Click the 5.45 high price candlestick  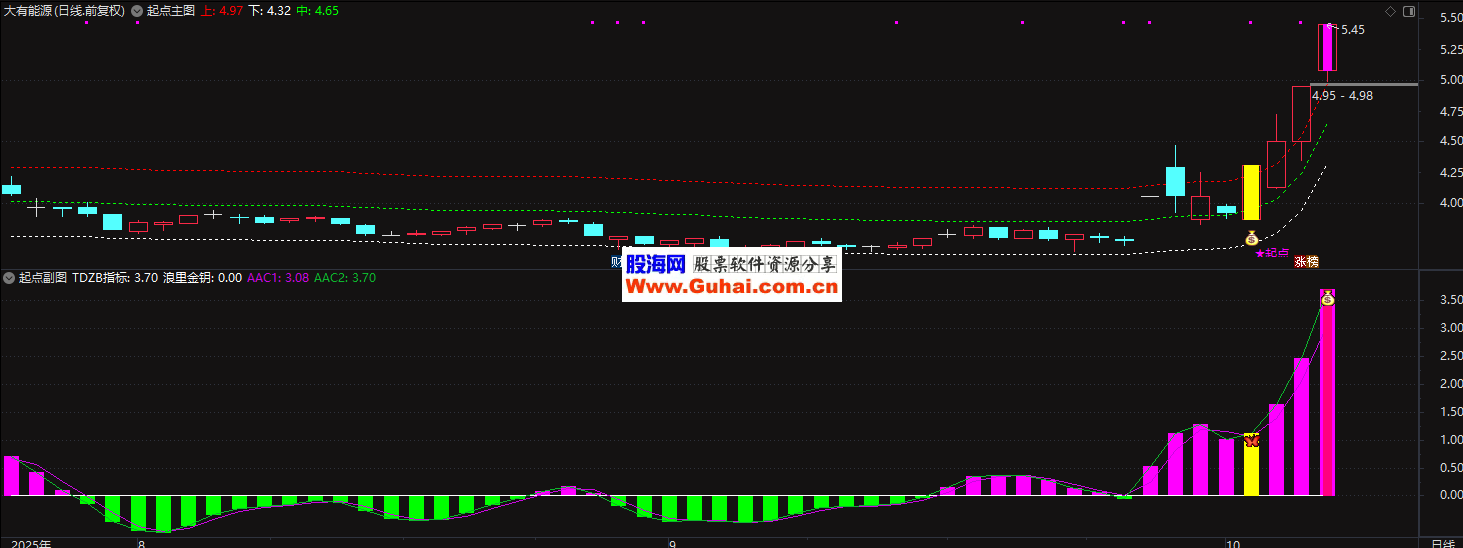click(x=1327, y=47)
